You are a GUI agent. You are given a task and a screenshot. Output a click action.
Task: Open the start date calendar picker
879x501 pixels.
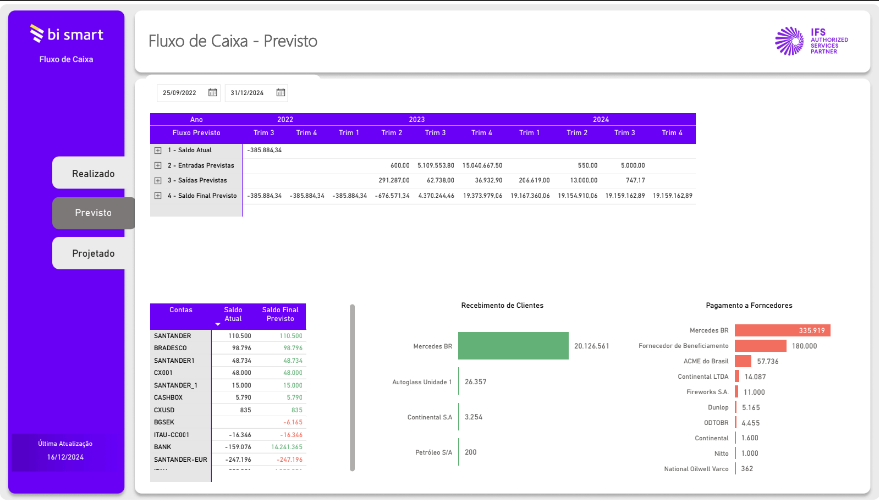tap(213, 93)
